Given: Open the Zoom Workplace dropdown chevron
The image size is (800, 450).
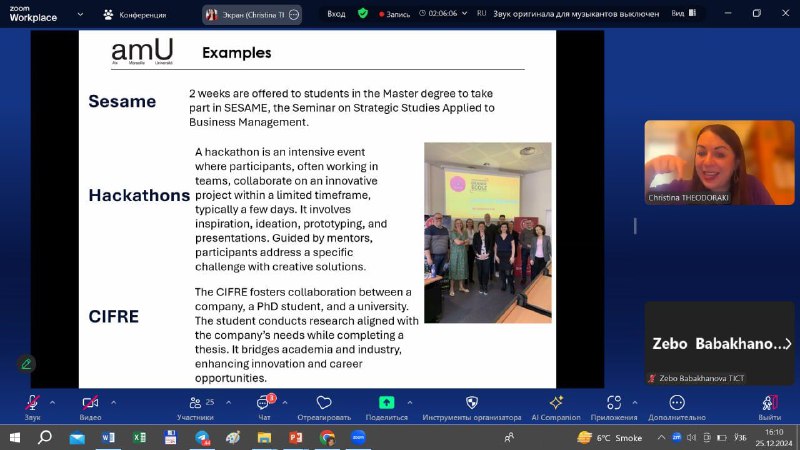Looking at the screenshot, I should pos(80,14).
